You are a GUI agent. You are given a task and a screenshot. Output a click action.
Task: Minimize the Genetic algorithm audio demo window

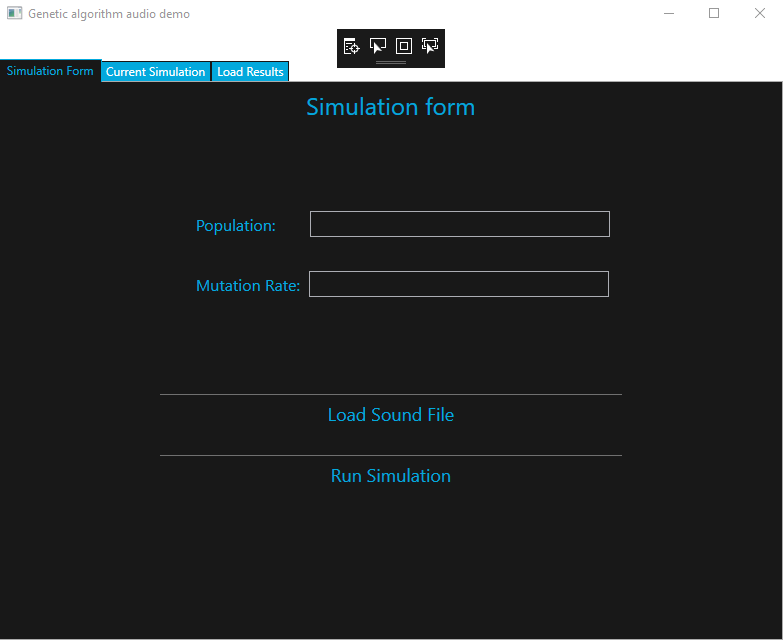(669, 13)
